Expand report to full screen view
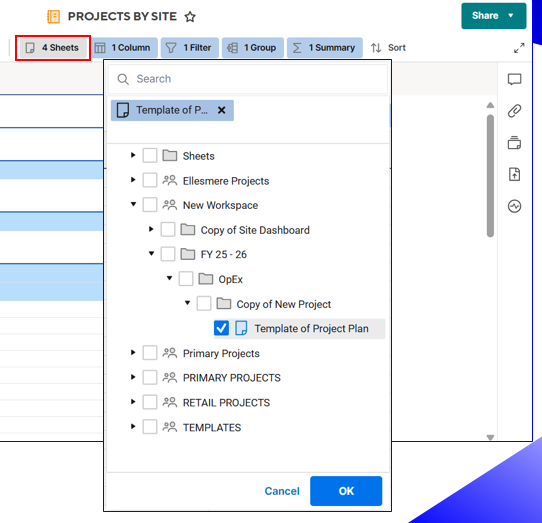 [x=519, y=48]
